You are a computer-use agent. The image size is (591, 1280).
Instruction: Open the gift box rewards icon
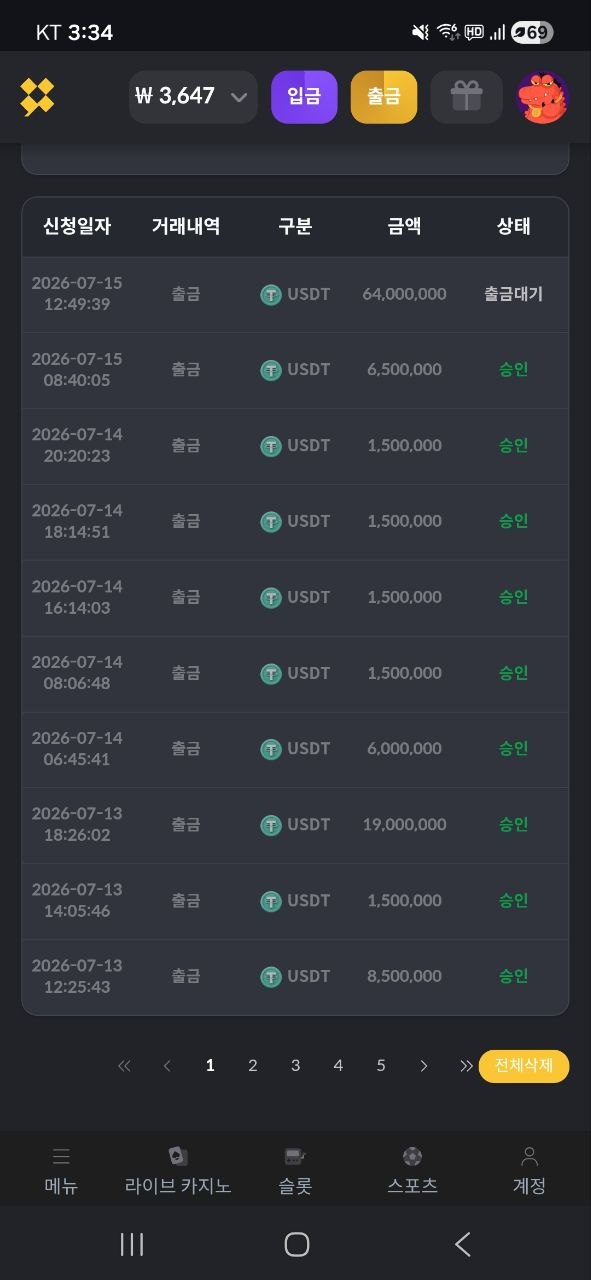[466, 97]
